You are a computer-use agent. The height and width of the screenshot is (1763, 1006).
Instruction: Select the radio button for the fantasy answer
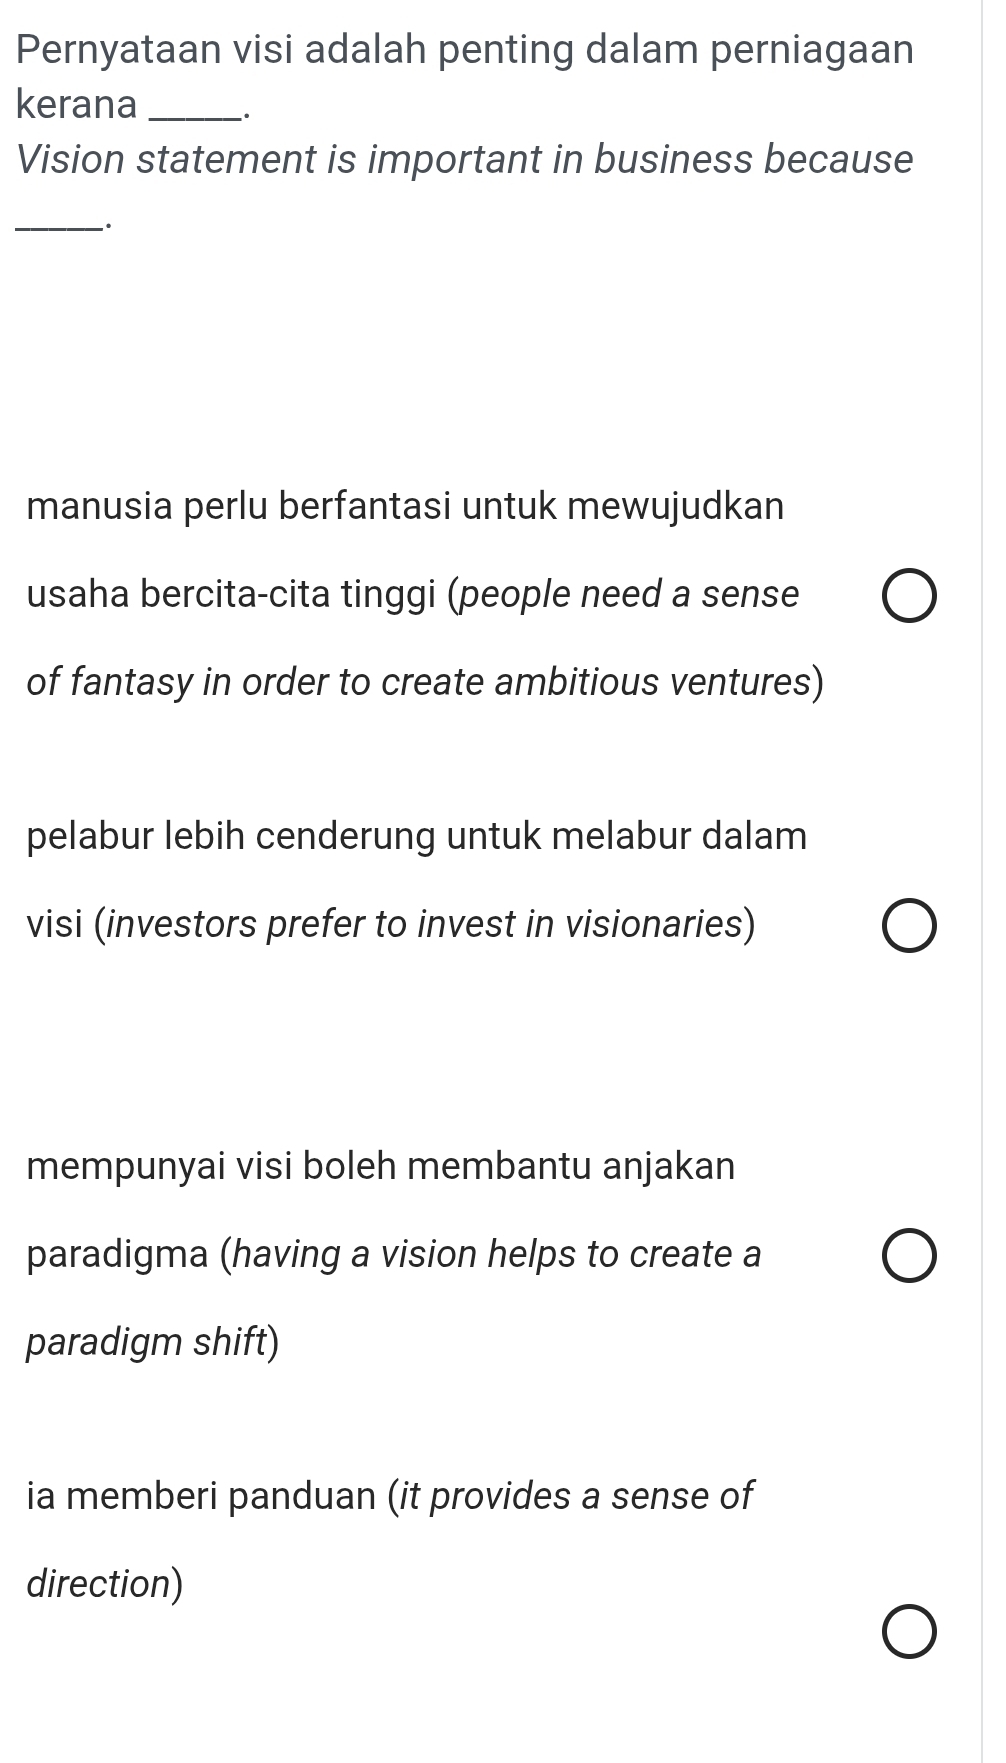pos(911,594)
